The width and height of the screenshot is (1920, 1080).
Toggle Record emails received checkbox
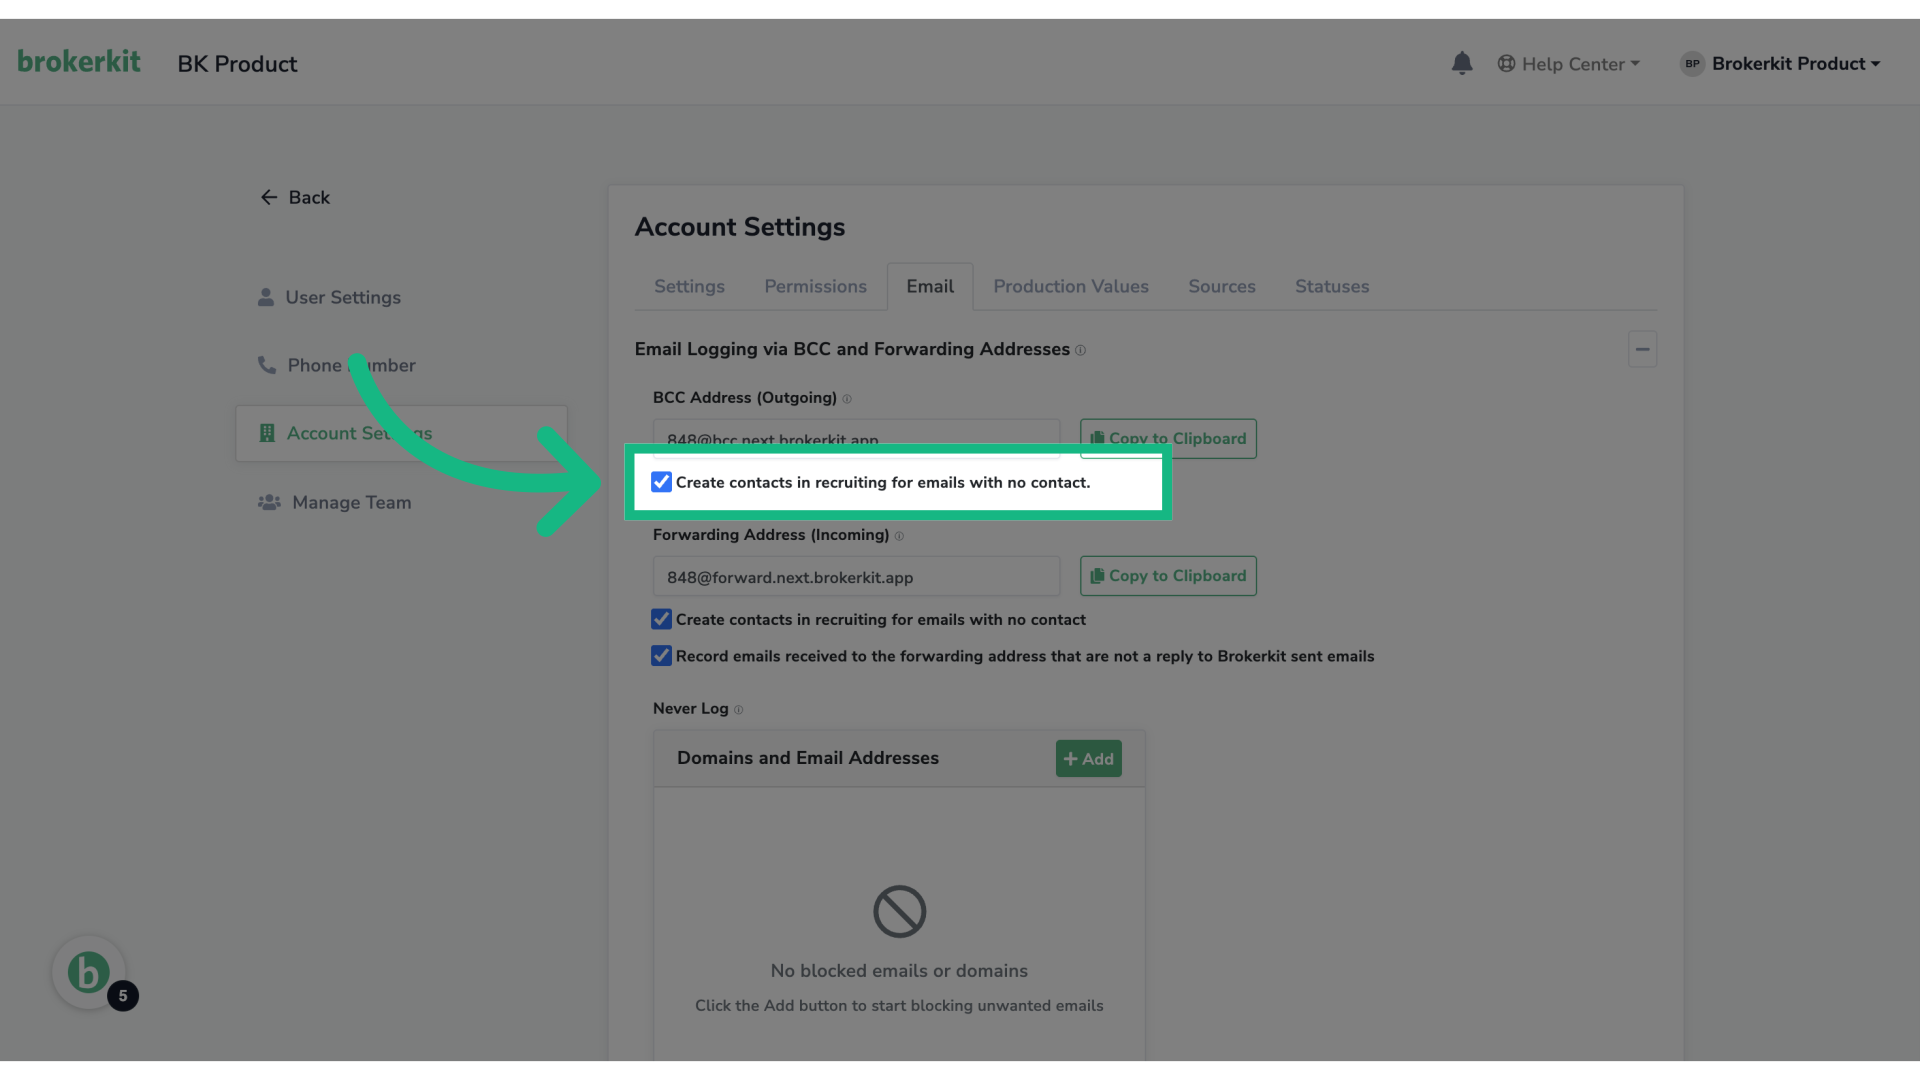pos(661,657)
